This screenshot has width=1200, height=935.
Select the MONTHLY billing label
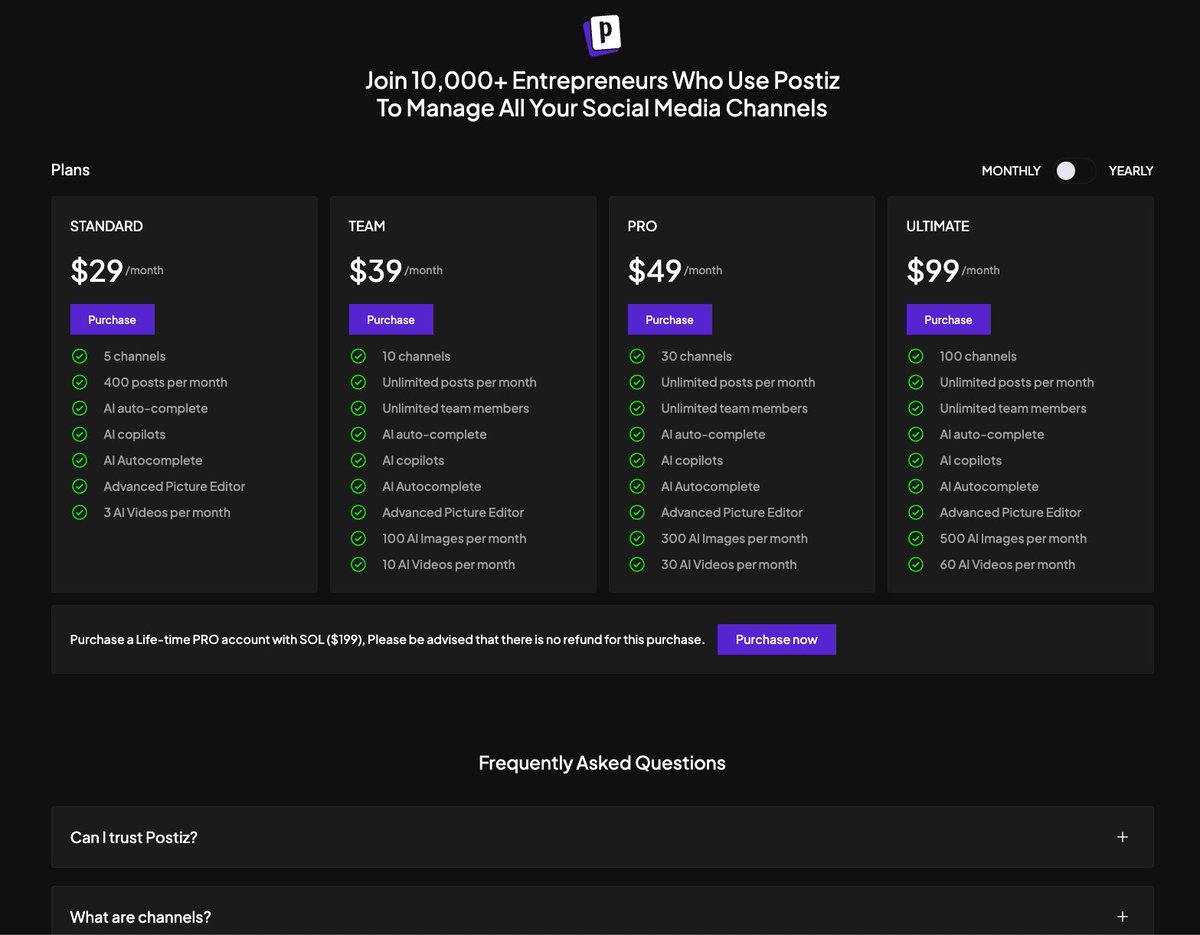[1011, 171]
